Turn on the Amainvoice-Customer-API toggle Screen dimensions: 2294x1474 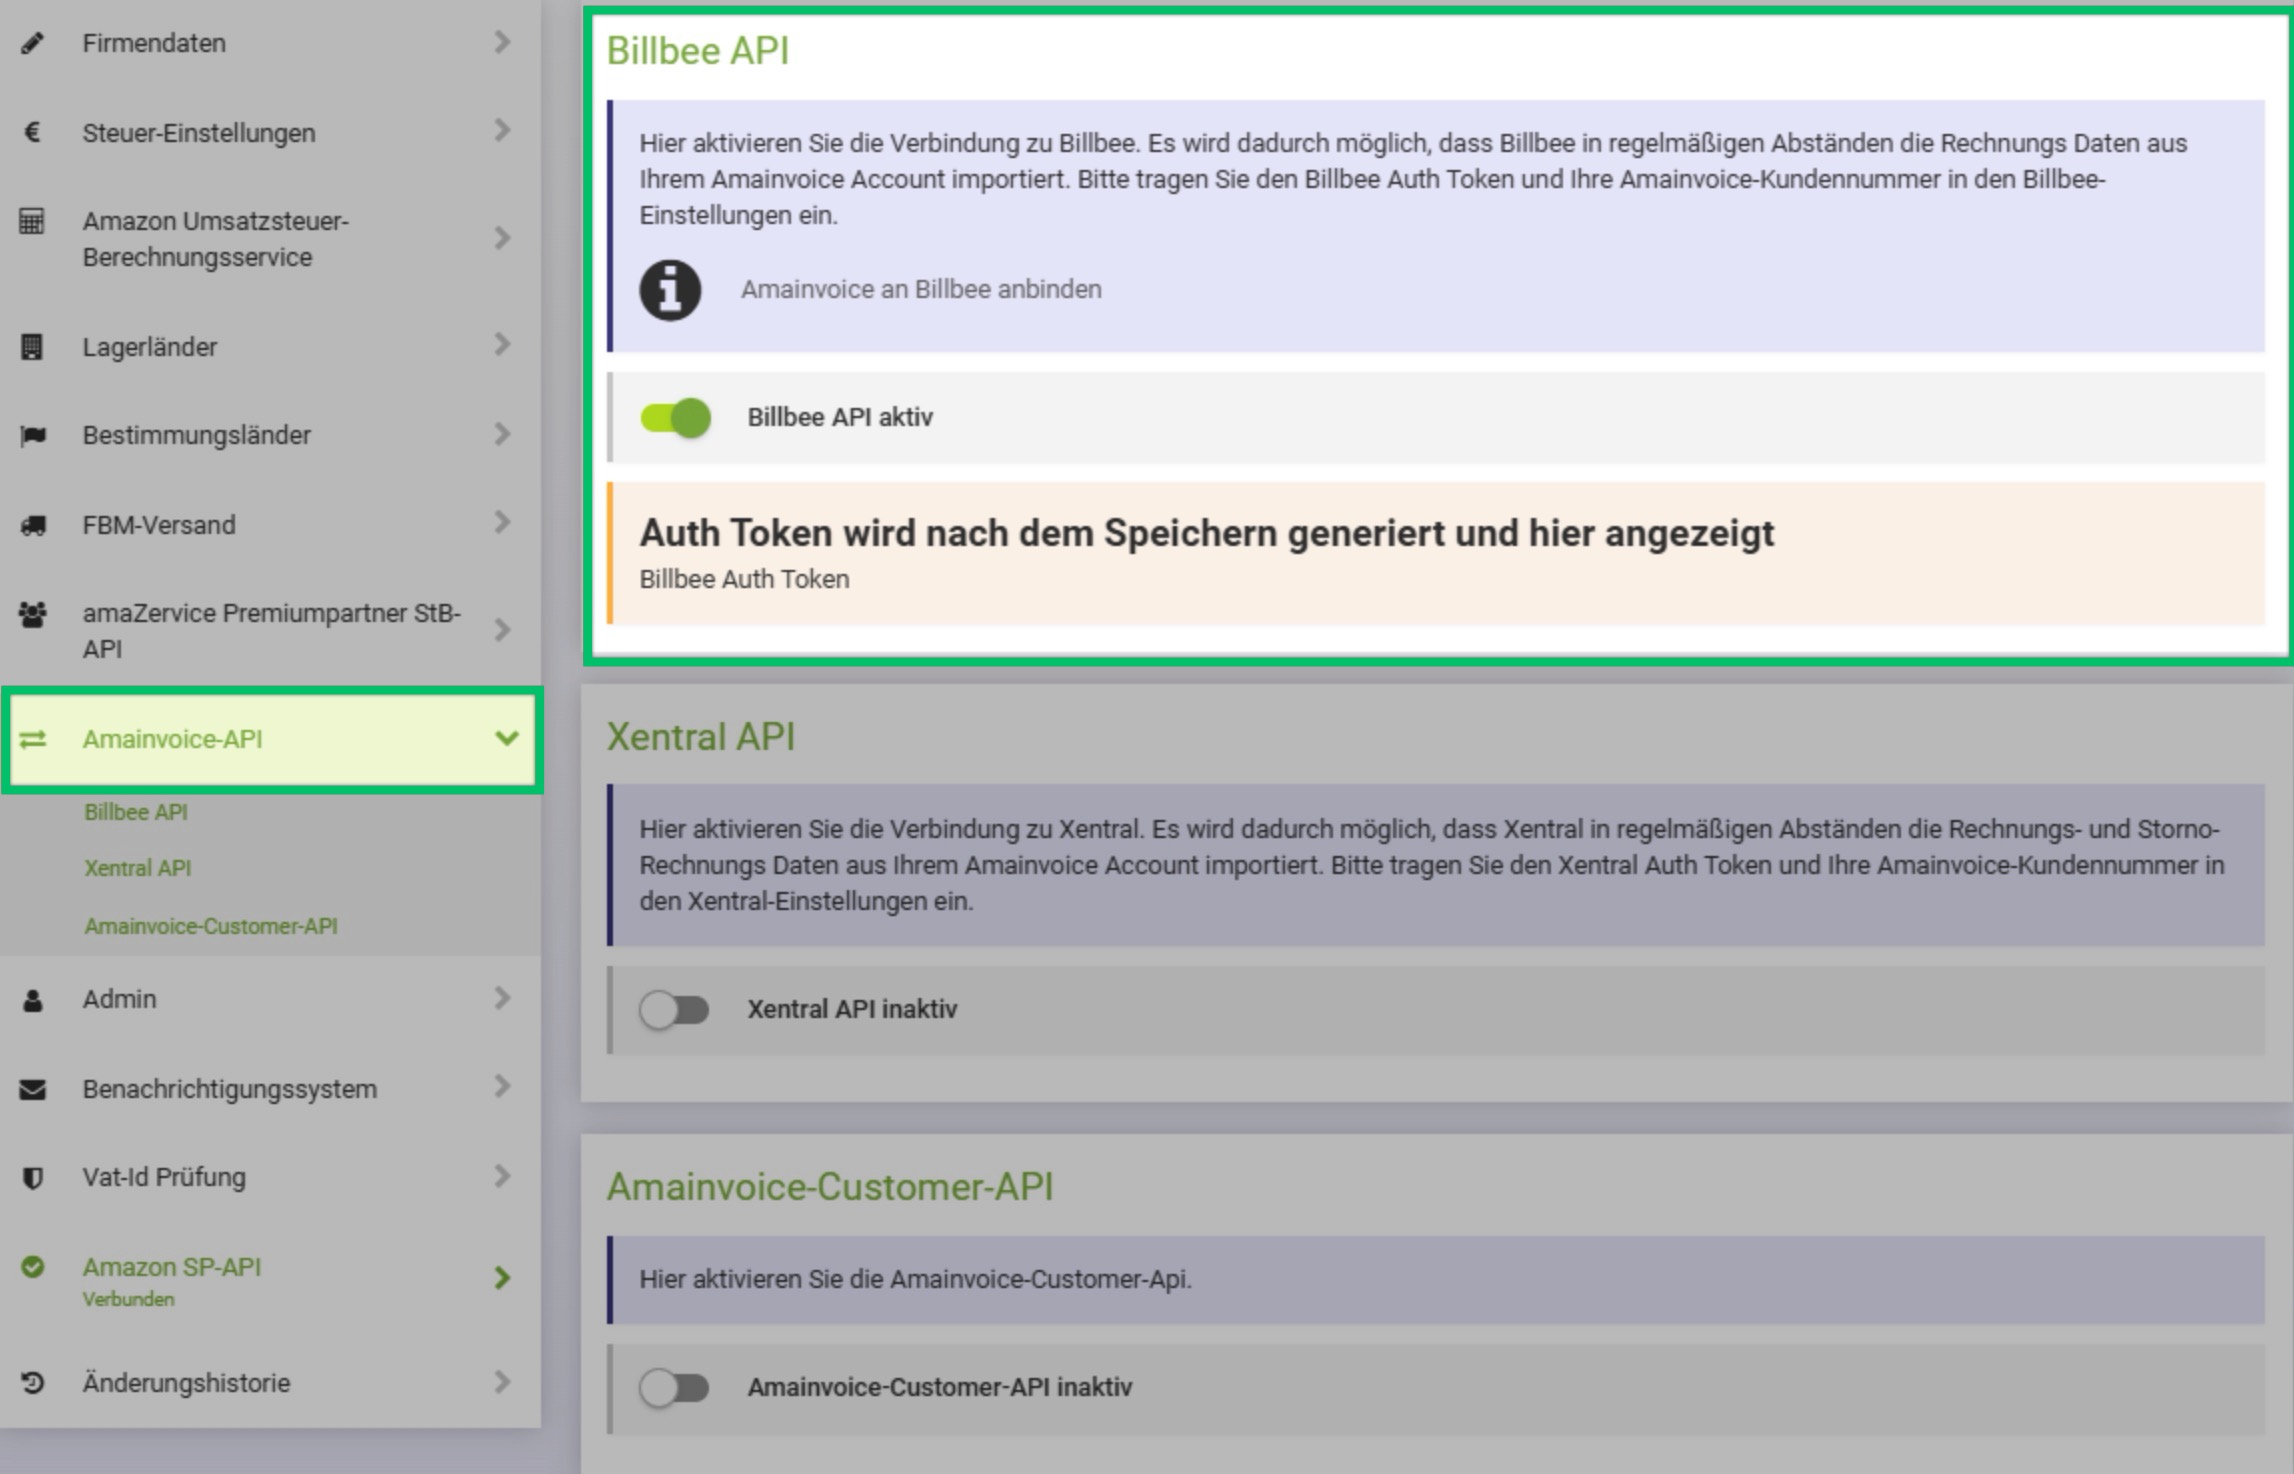click(675, 1388)
